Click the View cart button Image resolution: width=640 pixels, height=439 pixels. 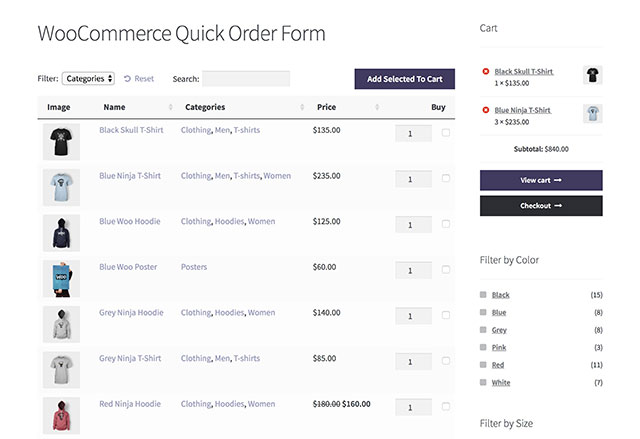[541, 180]
